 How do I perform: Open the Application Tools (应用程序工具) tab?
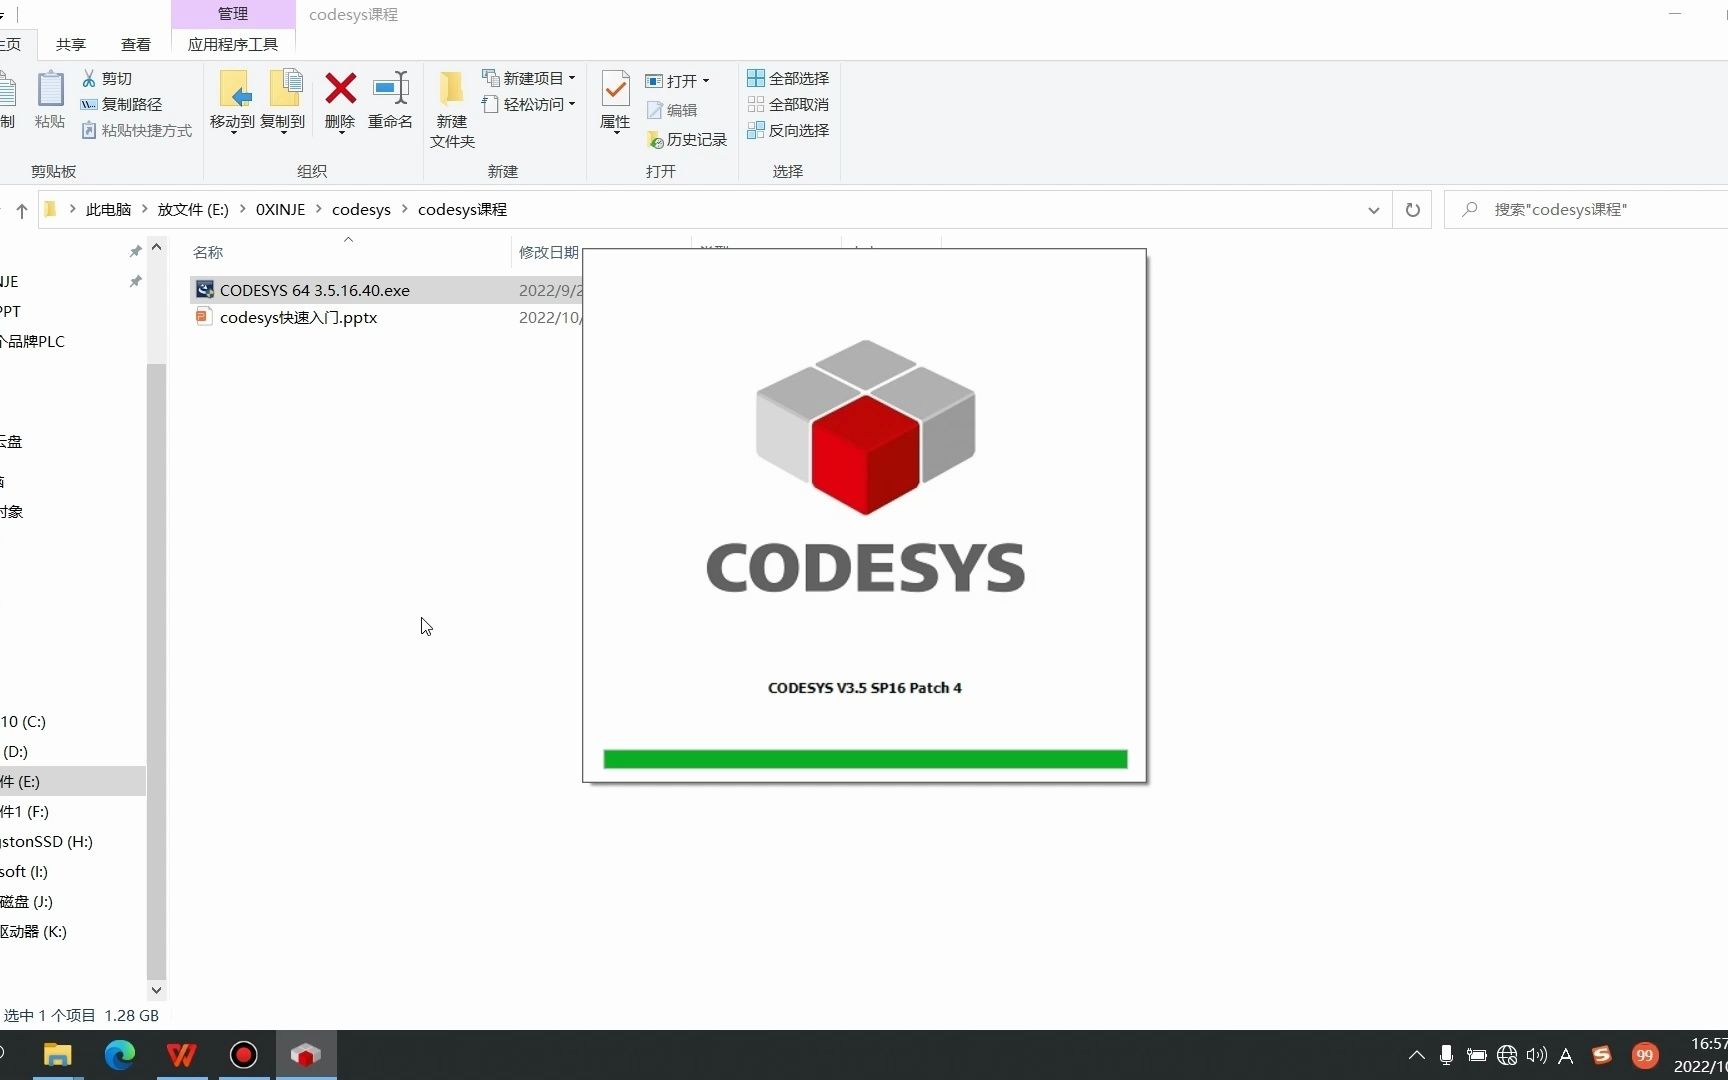click(x=233, y=44)
